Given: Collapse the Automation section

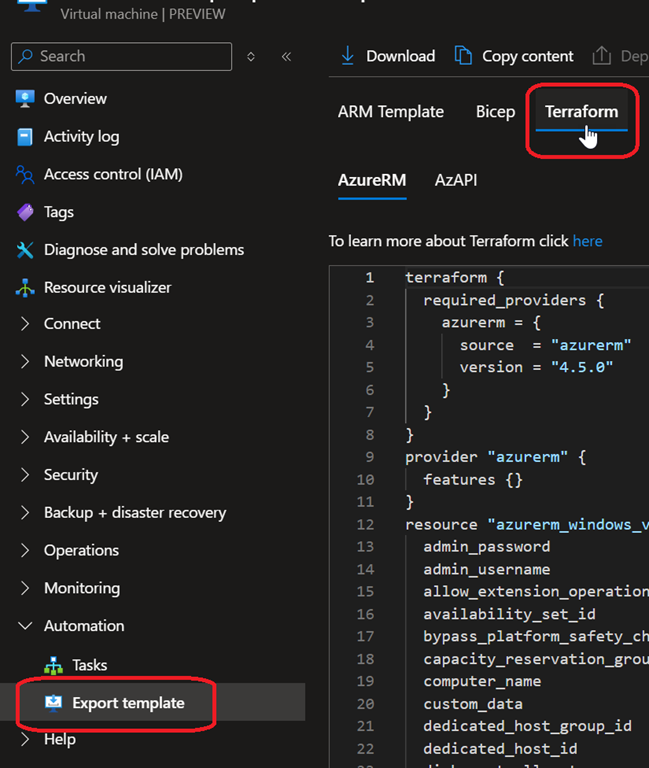Looking at the screenshot, I should pos(26,626).
